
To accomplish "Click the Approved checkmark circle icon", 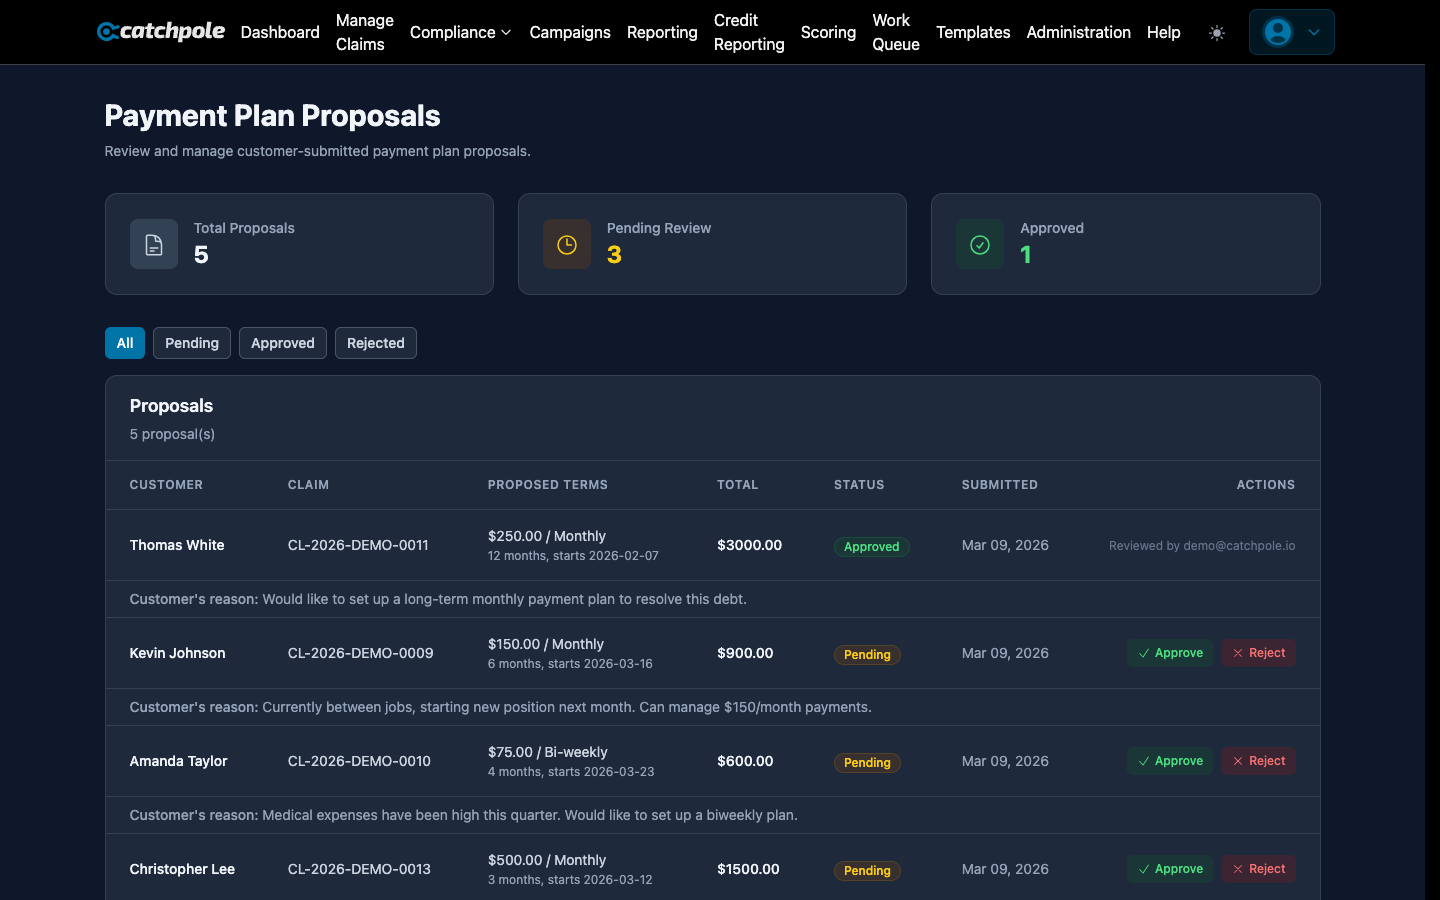I will pos(979,244).
